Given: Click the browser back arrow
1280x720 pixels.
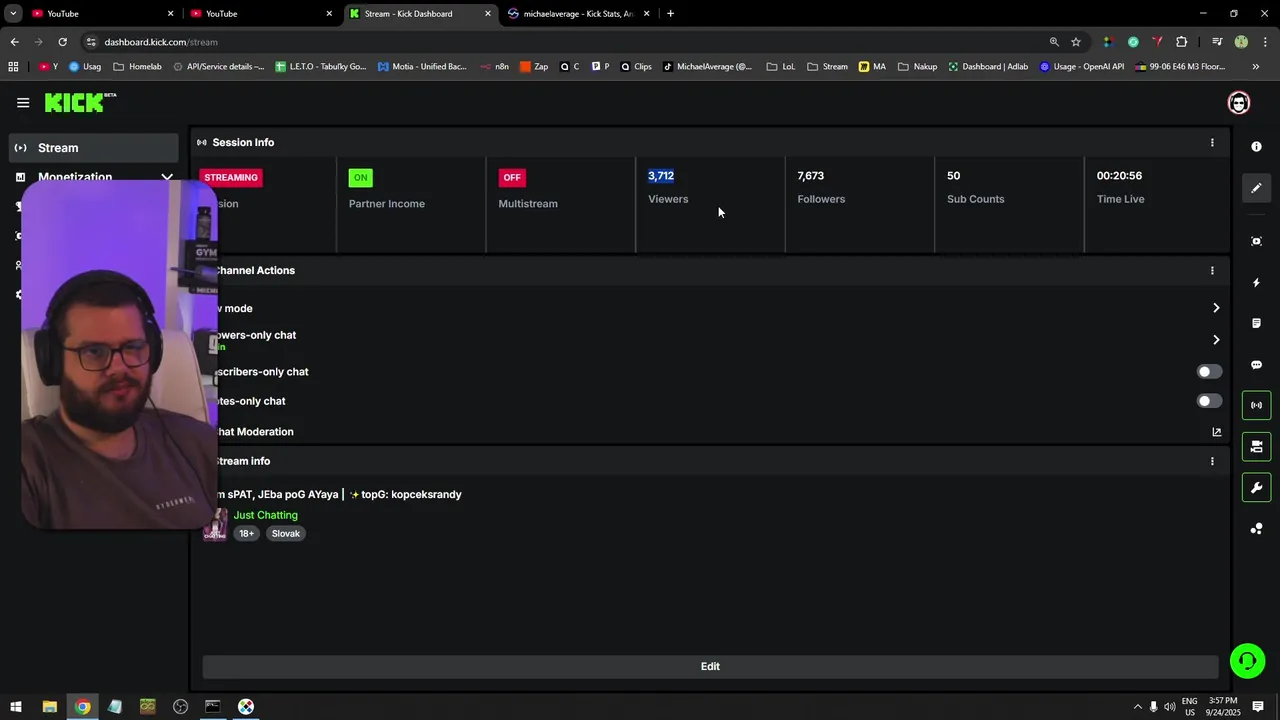Looking at the screenshot, I should 14,42.
